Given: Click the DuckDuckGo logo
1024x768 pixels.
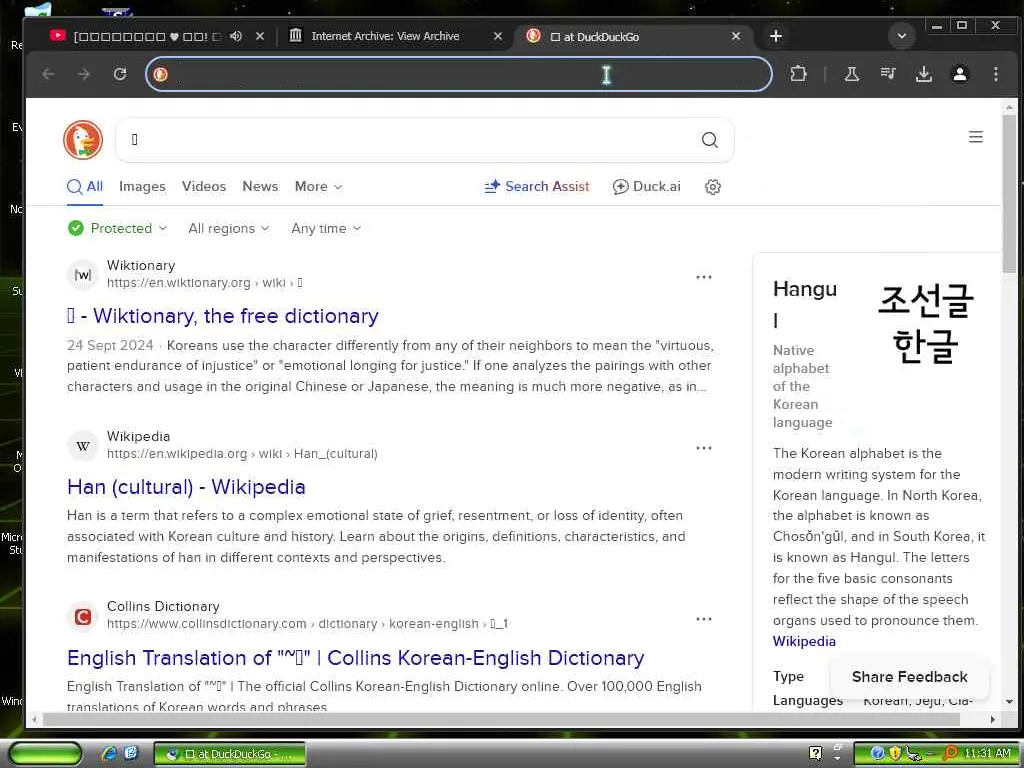Looking at the screenshot, I should coord(83,140).
